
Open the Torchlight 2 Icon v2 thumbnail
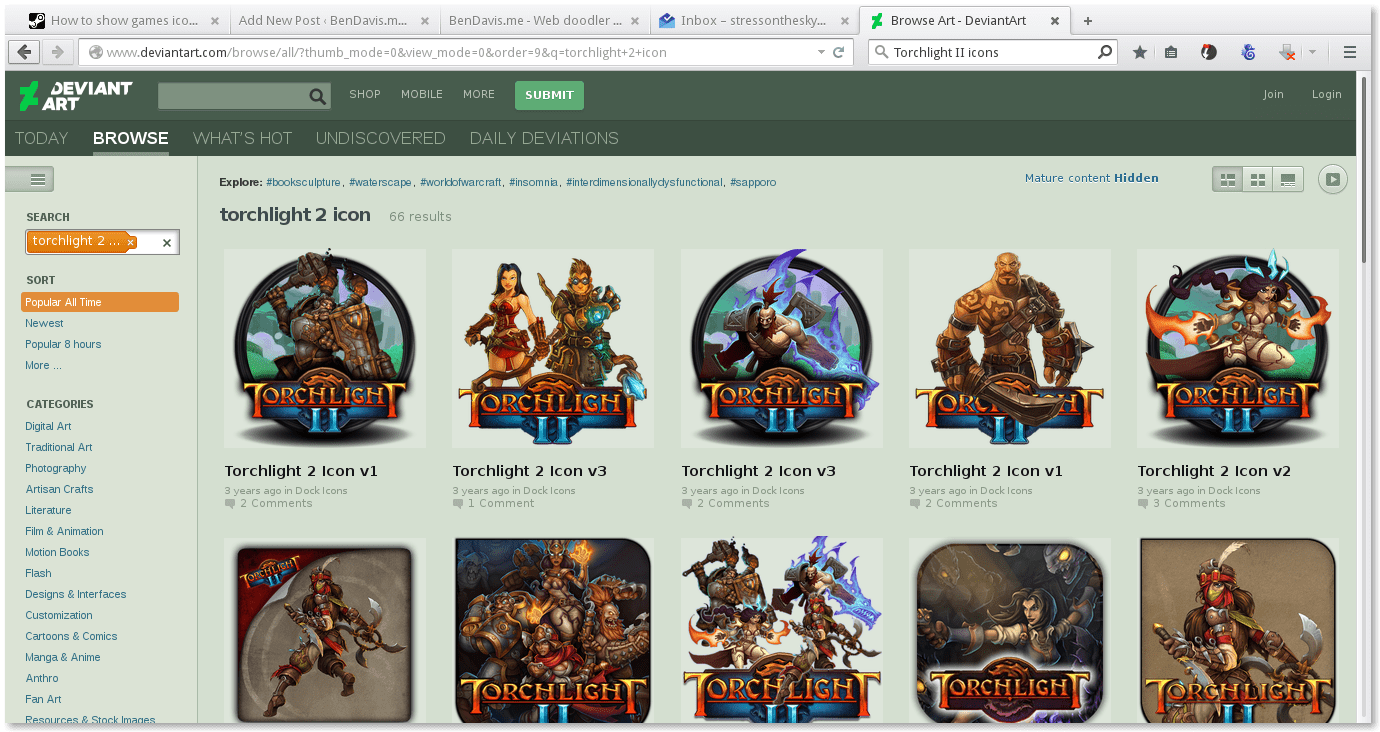click(x=1237, y=348)
